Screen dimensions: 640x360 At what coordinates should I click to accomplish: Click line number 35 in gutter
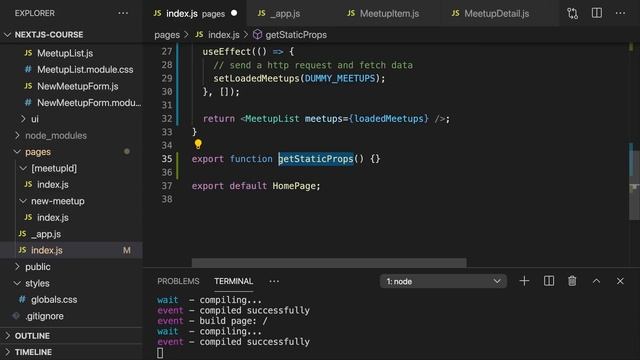167,159
